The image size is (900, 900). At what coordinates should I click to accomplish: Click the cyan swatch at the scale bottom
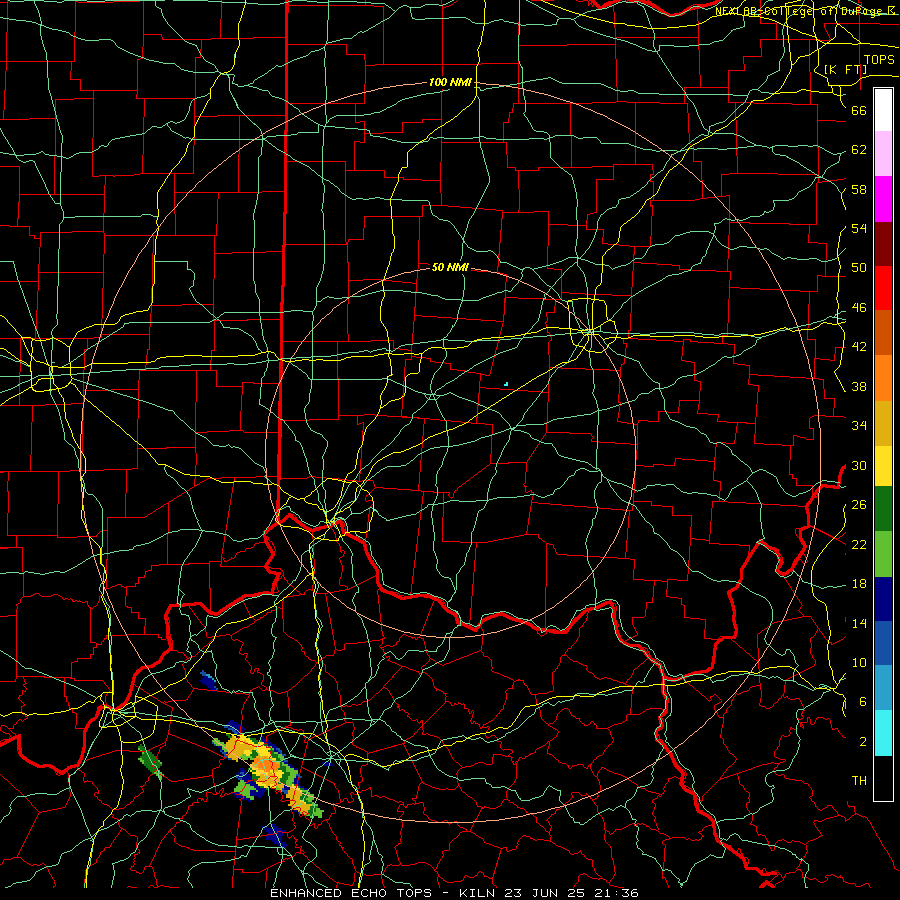point(883,733)
